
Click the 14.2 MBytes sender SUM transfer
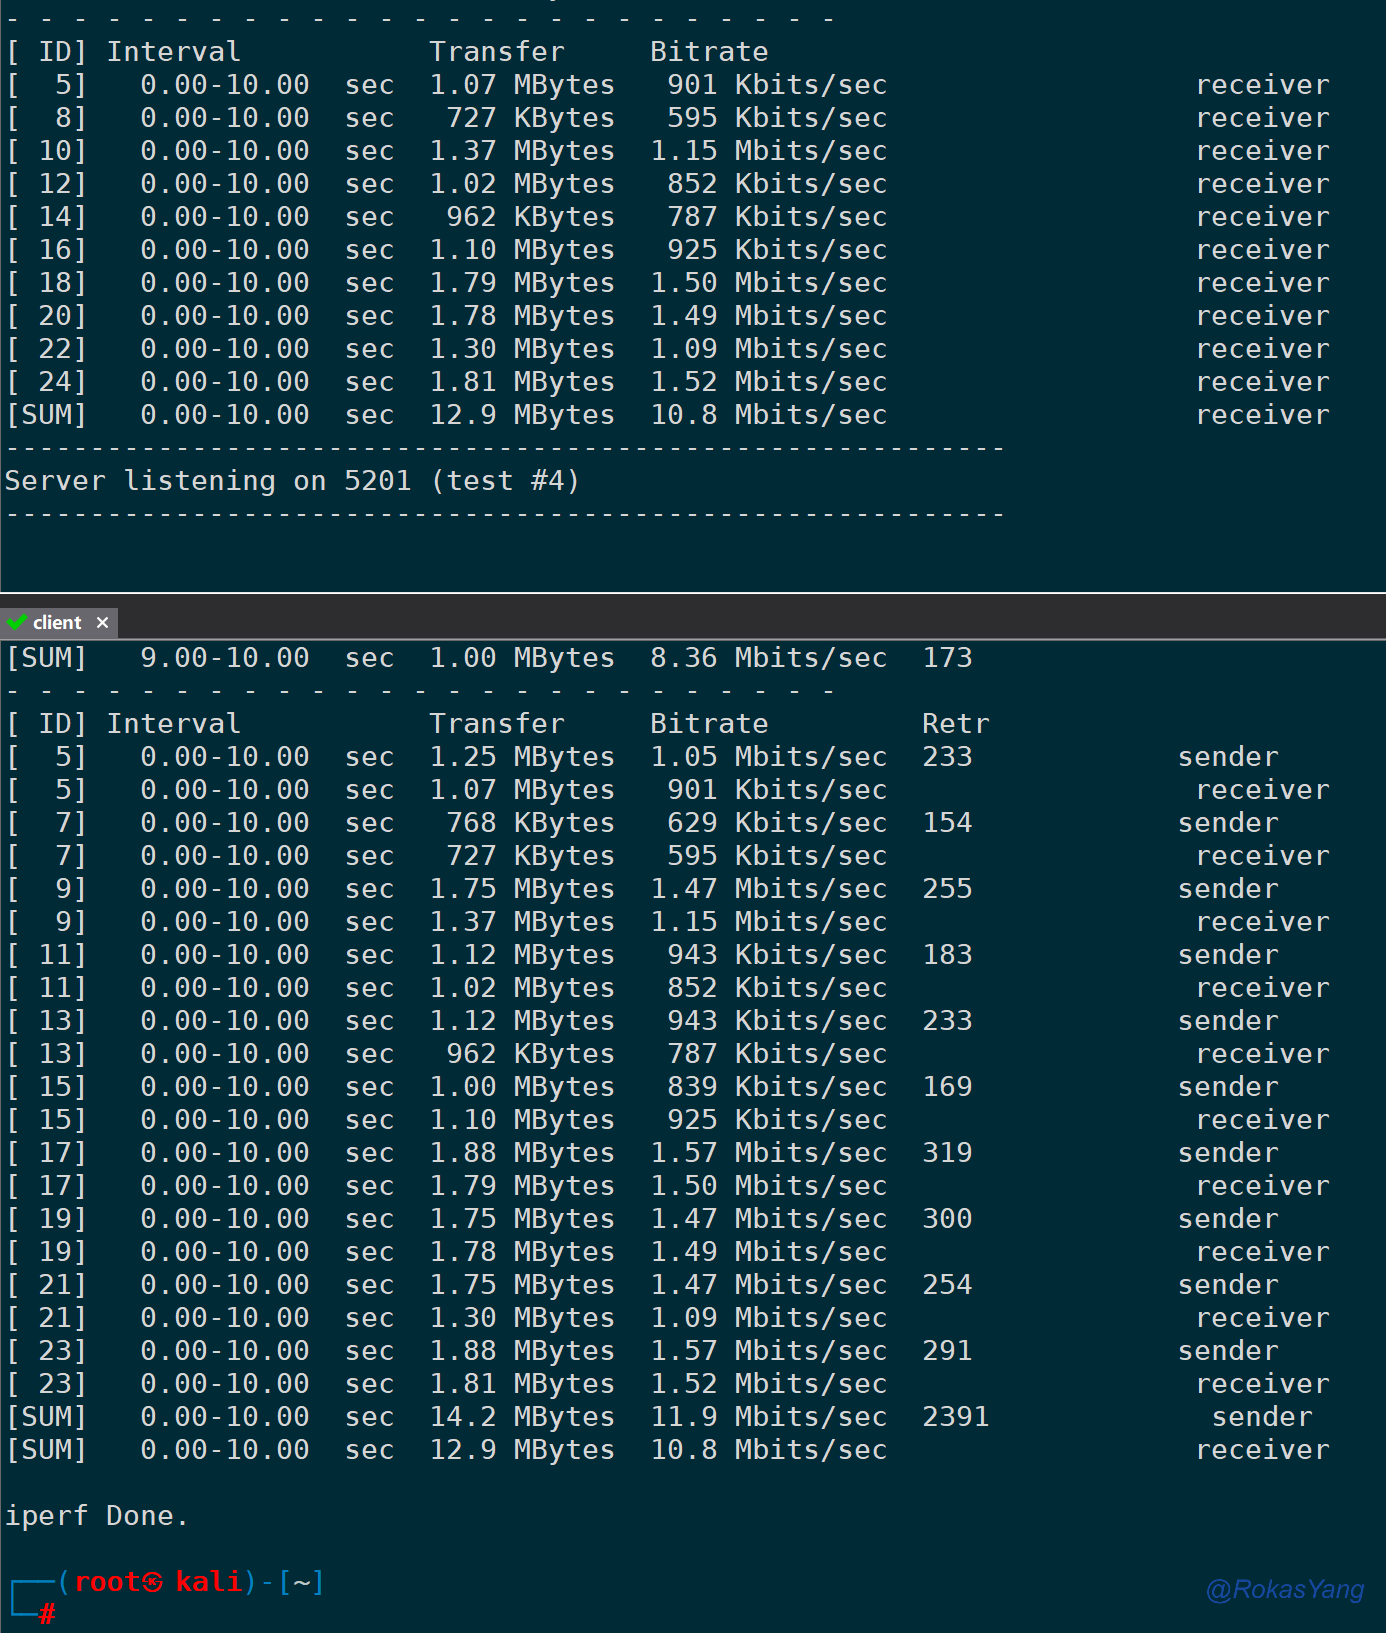522,1417
